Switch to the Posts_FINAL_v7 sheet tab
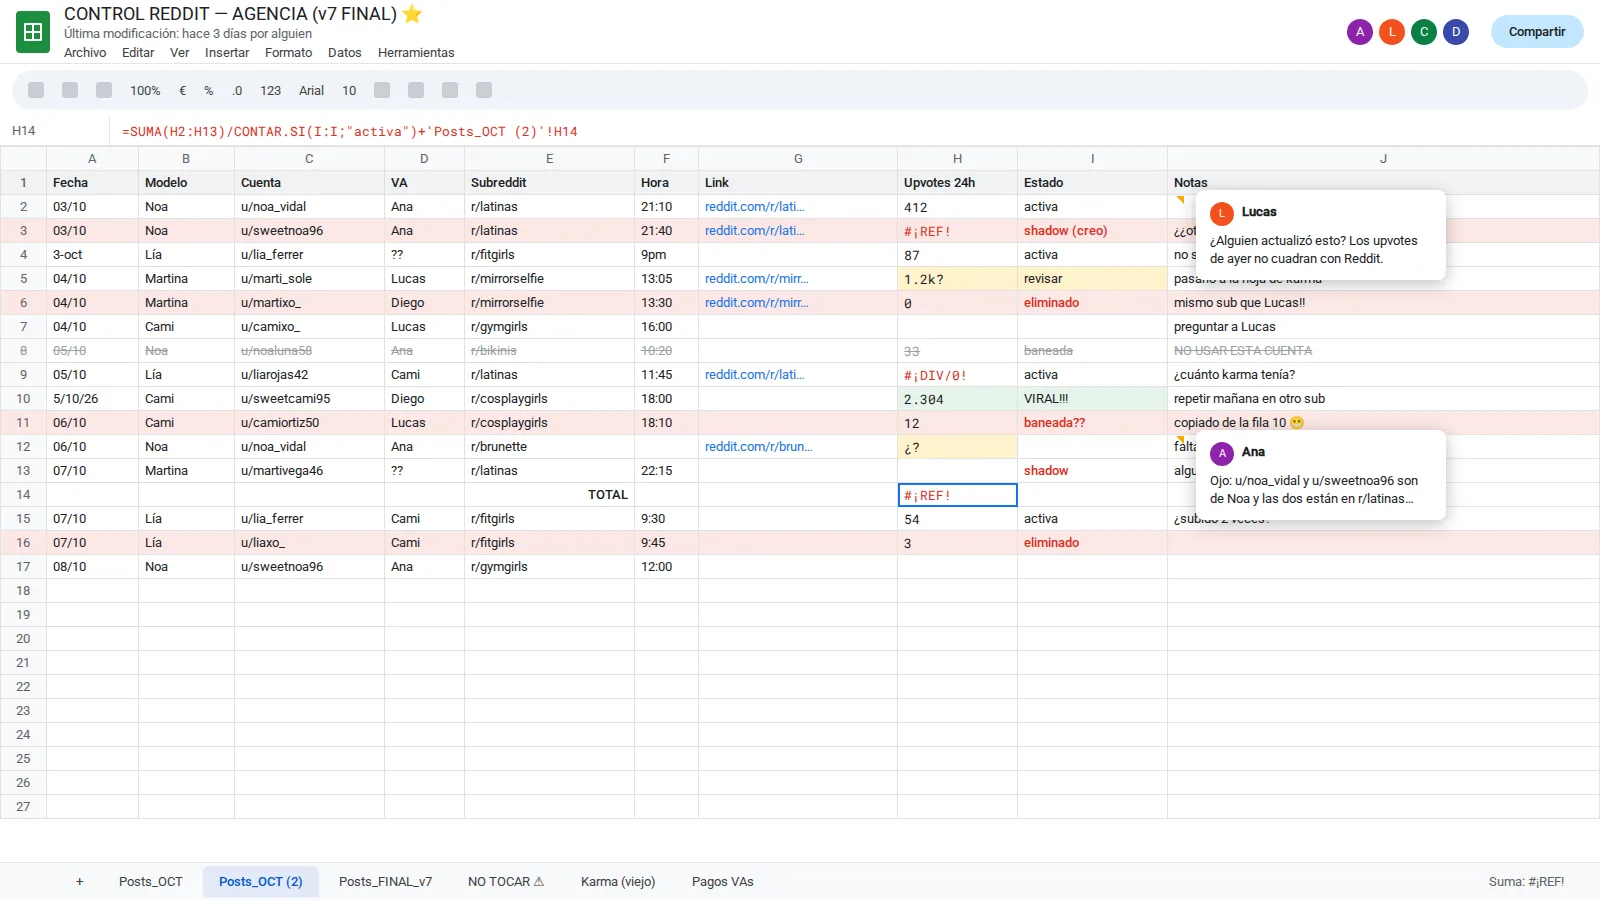The height and width of the screenshot is (900, 1600). pos(385,882)
